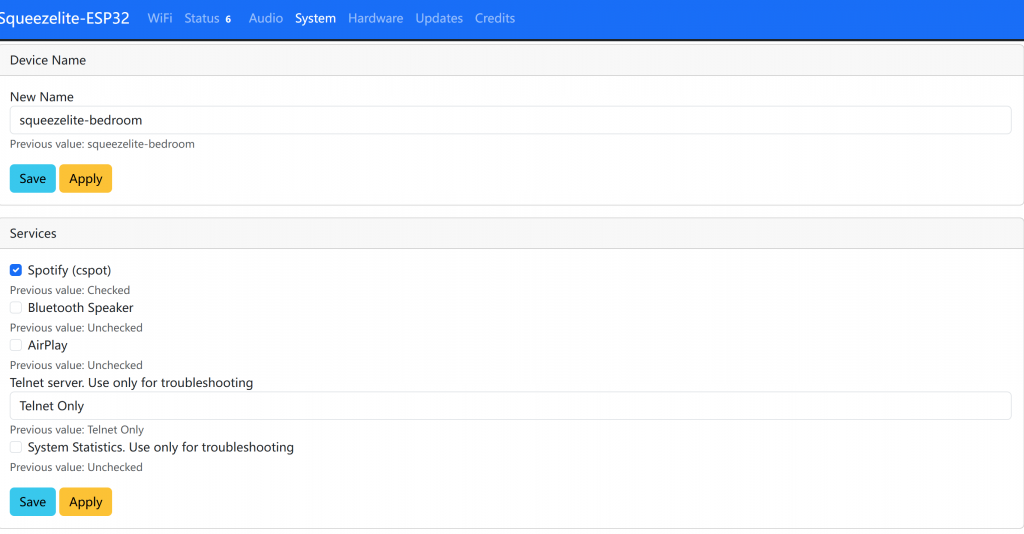Switch to the WiFi tab
Viewport: 1024px width, 534px height.
point(160,18)
